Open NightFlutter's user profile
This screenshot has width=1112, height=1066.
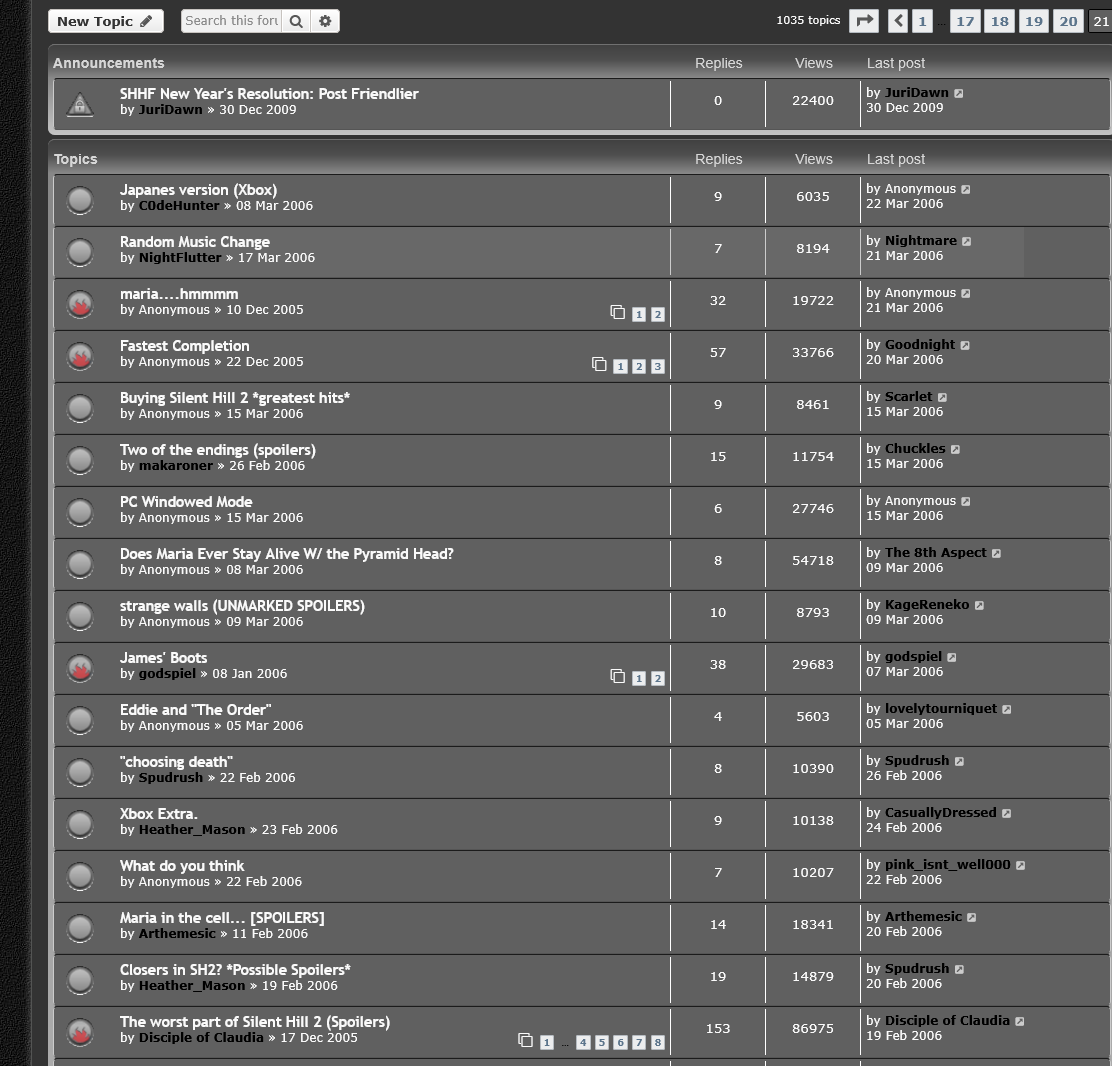point(180,257)
